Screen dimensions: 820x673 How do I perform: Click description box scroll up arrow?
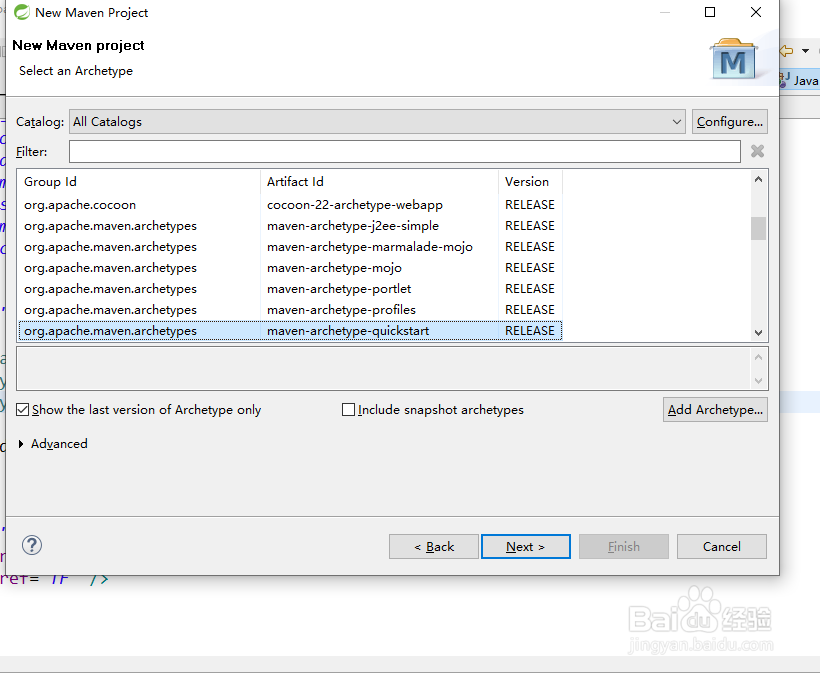click(x=758, y=358)
